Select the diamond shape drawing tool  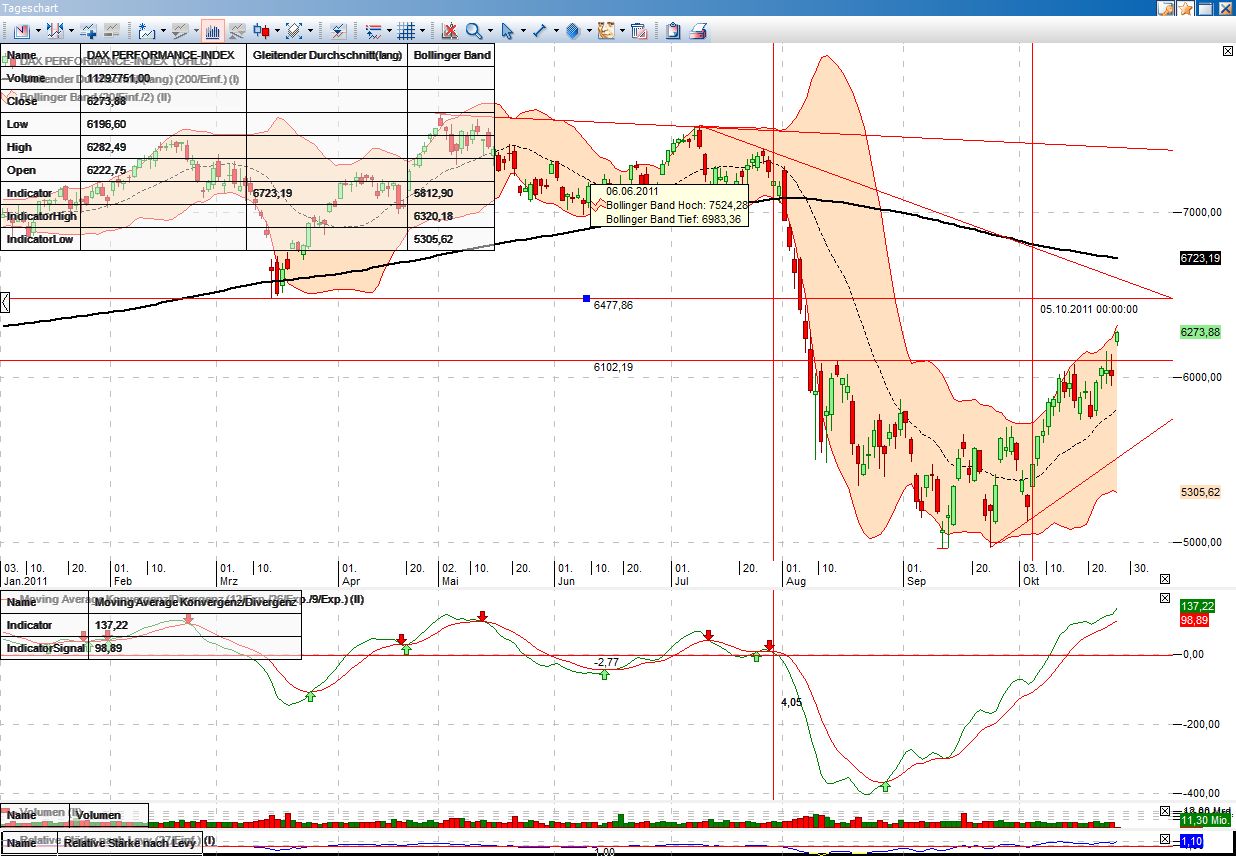pos(572,31)
